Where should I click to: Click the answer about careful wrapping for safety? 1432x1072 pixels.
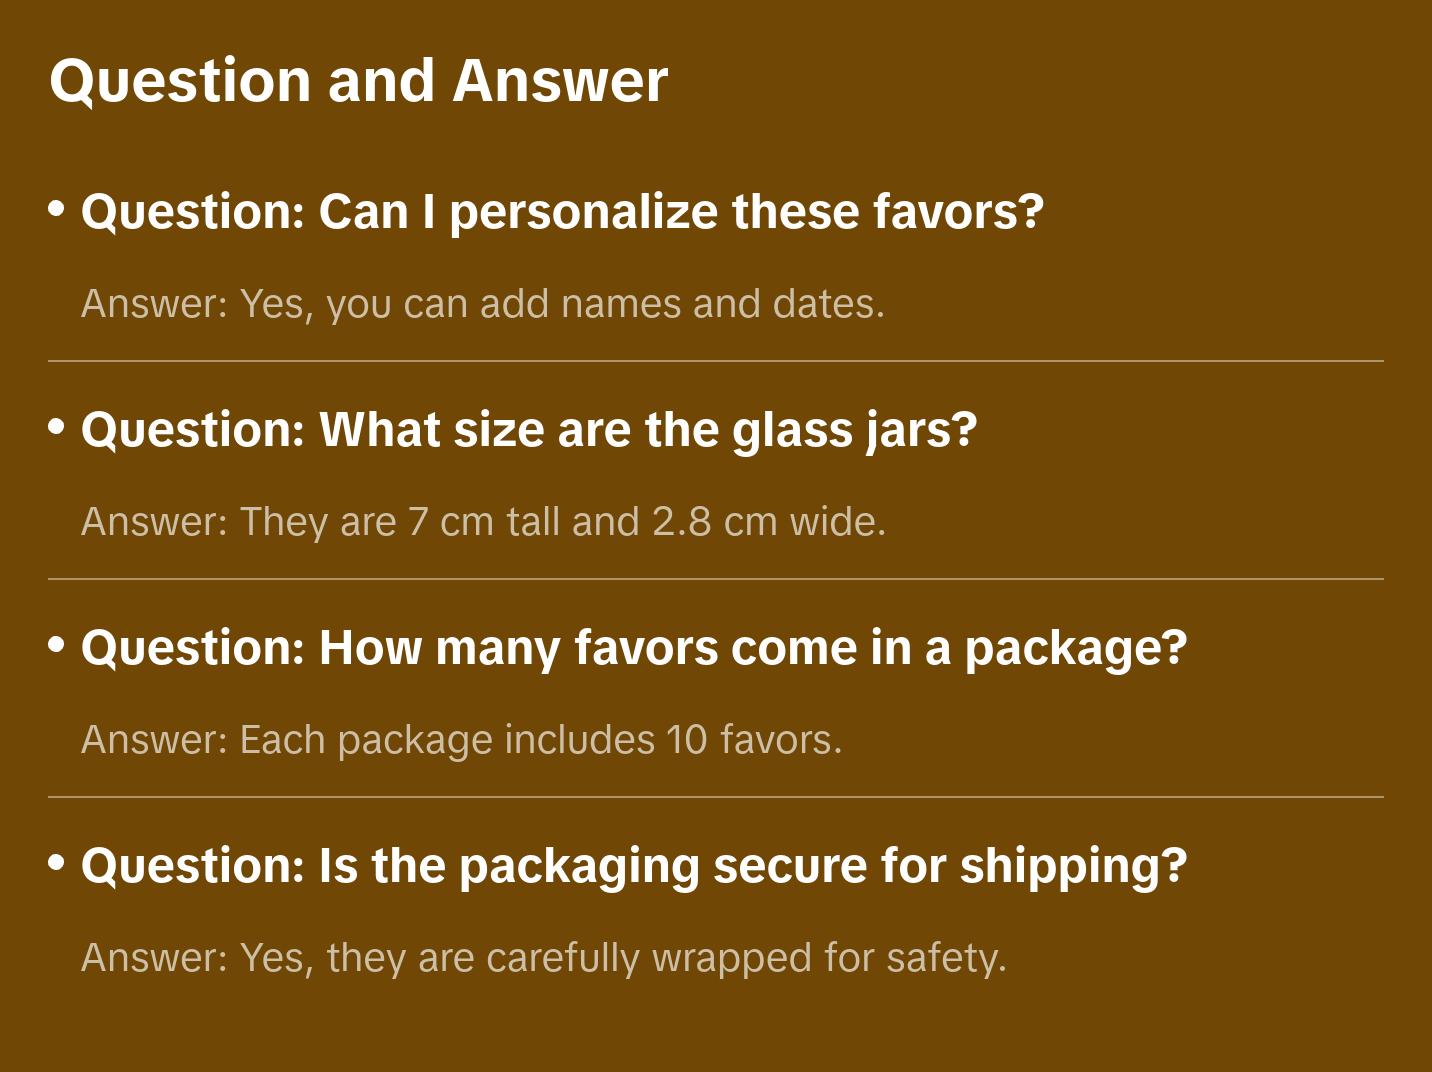coord(543,958)
